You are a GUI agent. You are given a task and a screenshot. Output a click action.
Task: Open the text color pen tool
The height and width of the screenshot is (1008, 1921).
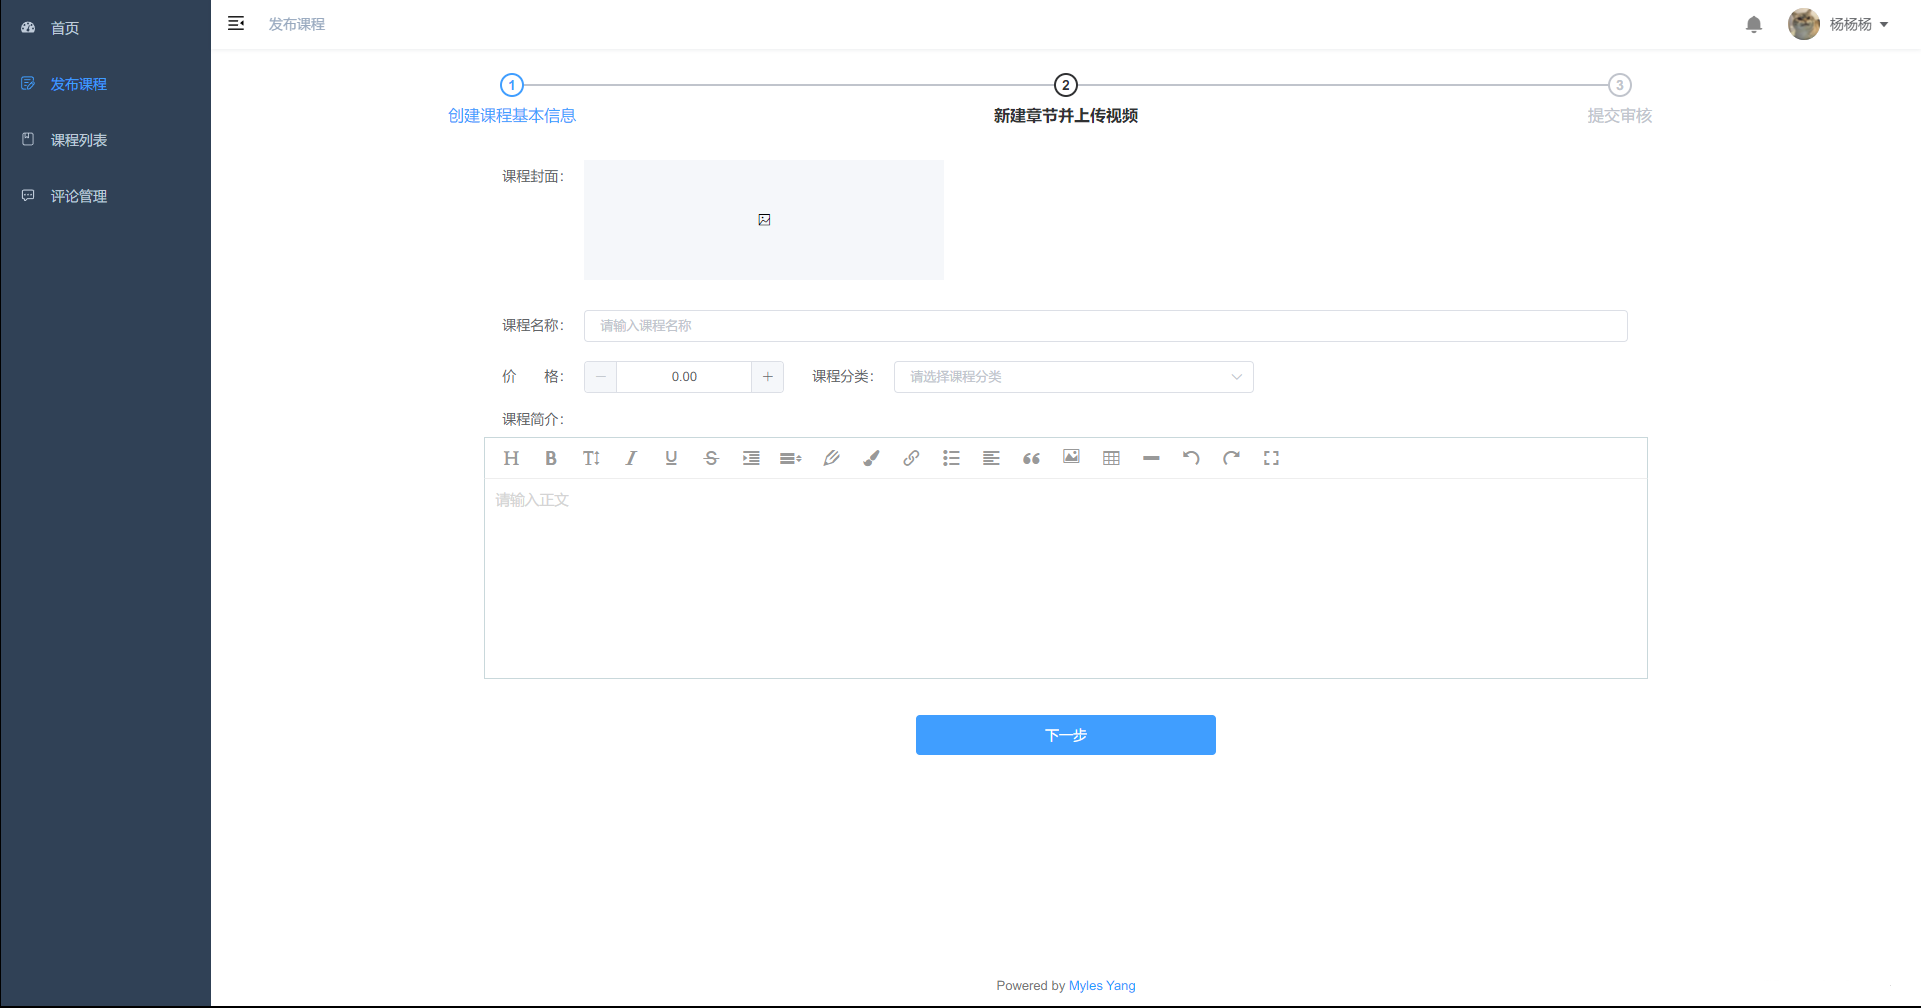pyautogui.click(x=831, y=458)
